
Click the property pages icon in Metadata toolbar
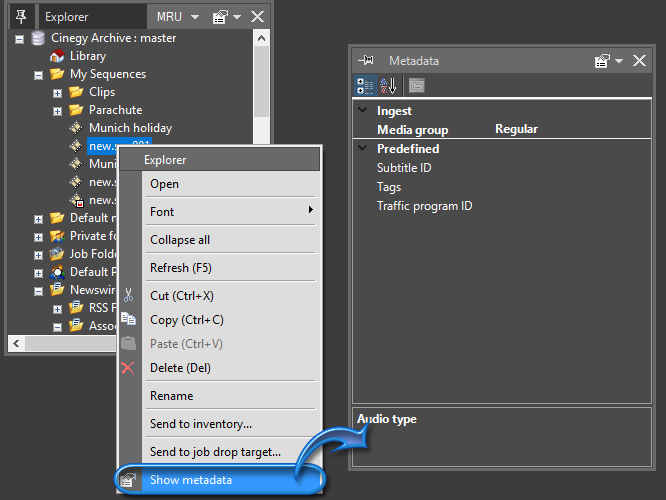point(416,86)
